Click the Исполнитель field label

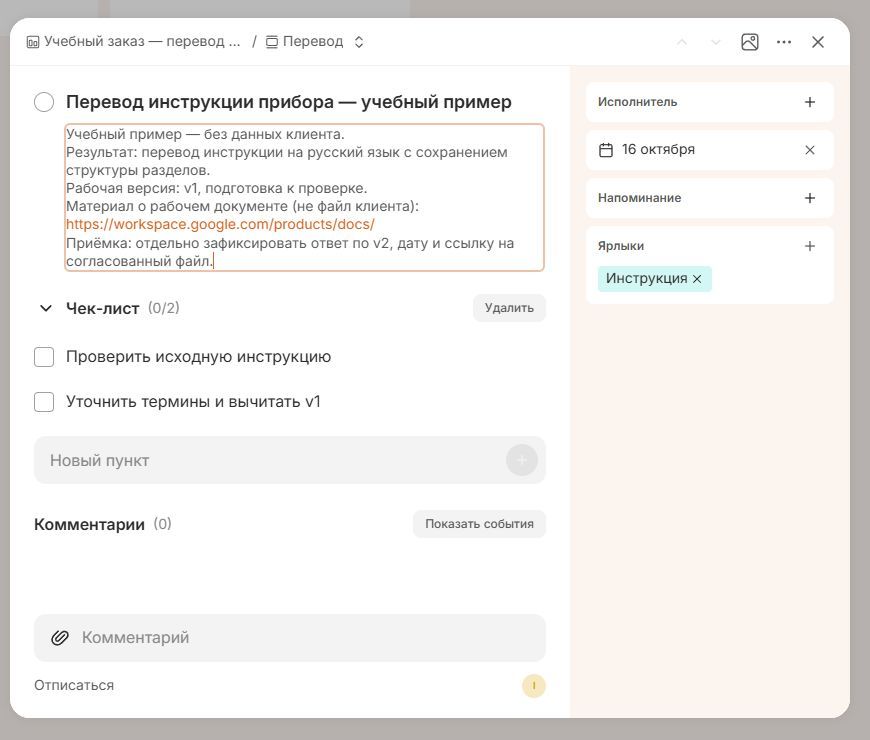coord(638,102)
